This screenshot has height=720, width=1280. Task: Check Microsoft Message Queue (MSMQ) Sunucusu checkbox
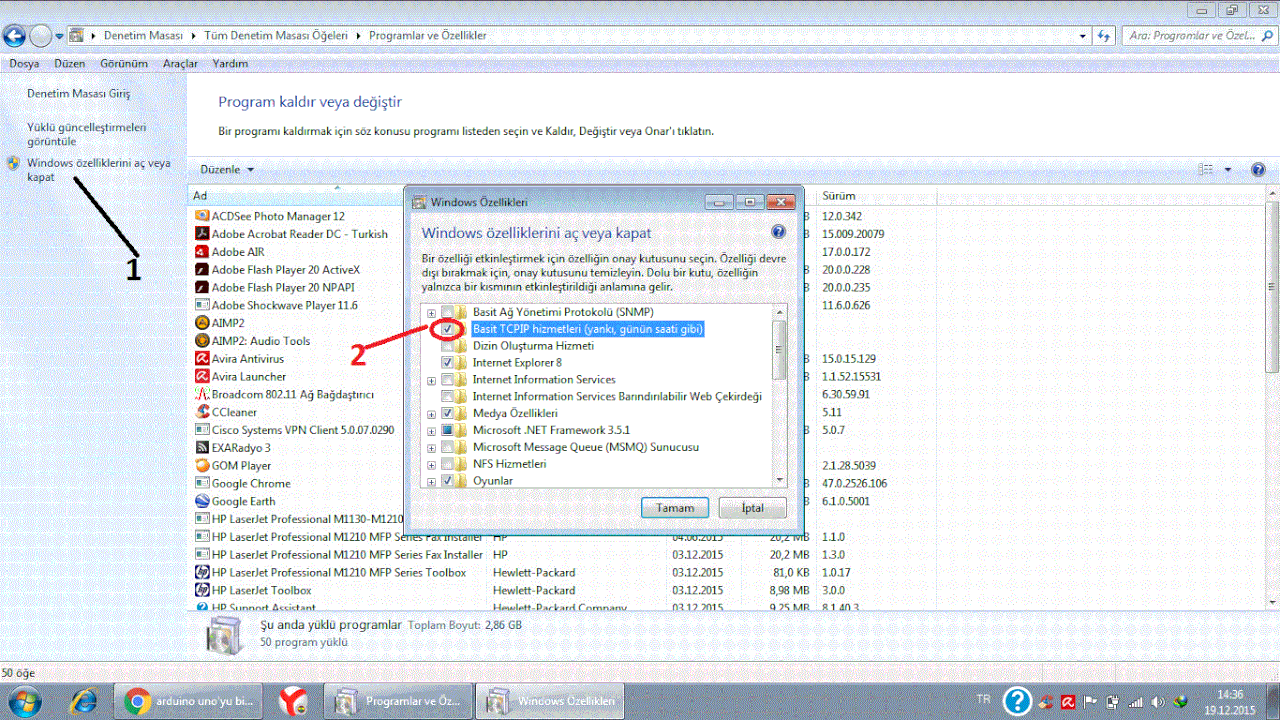[447, 448]
